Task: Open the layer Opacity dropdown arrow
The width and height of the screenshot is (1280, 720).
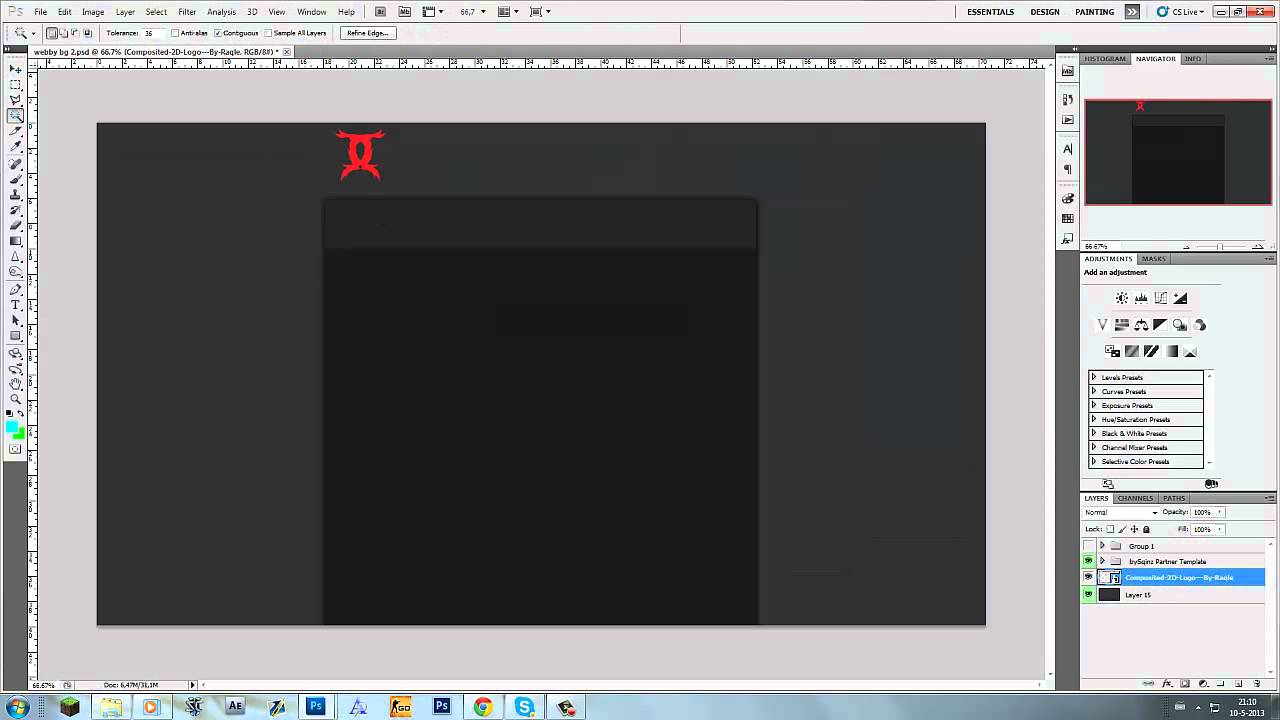Action: pyautogui.click(x=1219, y=512)
